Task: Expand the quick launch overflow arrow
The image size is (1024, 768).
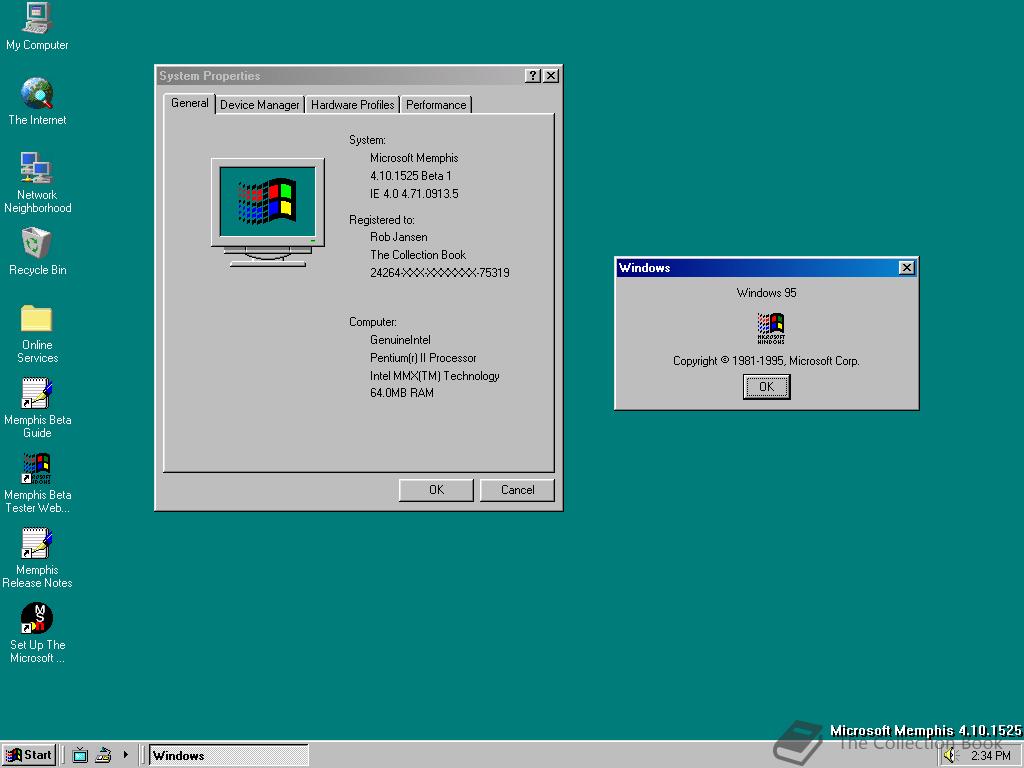Action: [125, 755]
